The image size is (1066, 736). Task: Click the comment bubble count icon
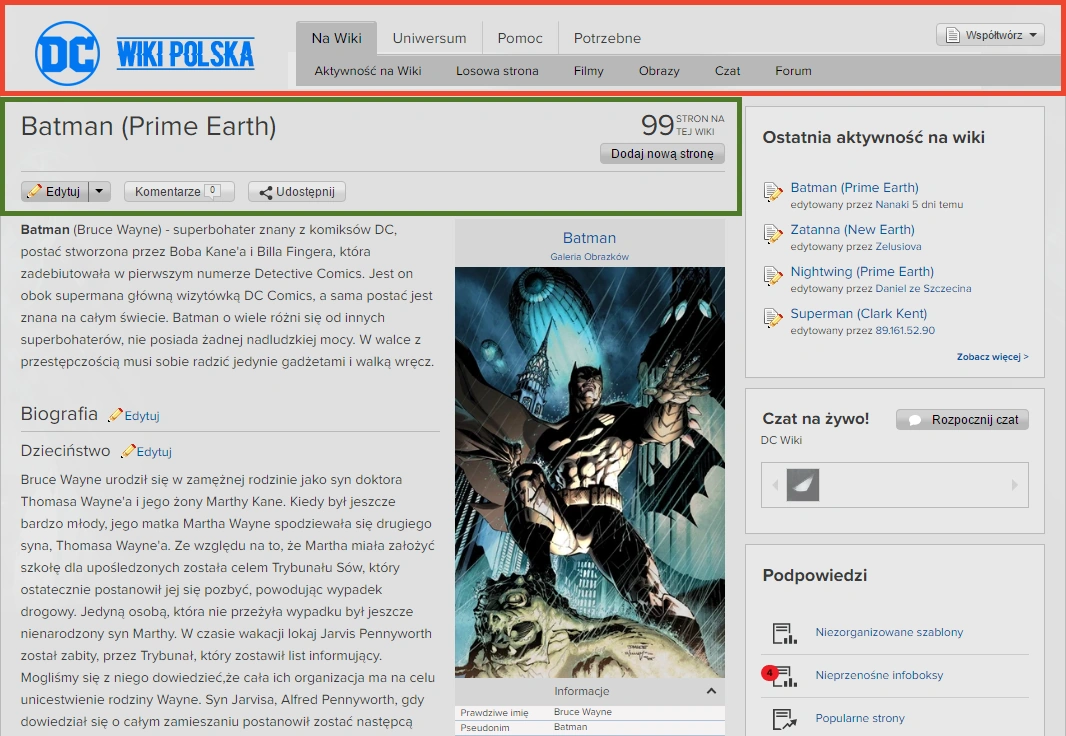213,191
